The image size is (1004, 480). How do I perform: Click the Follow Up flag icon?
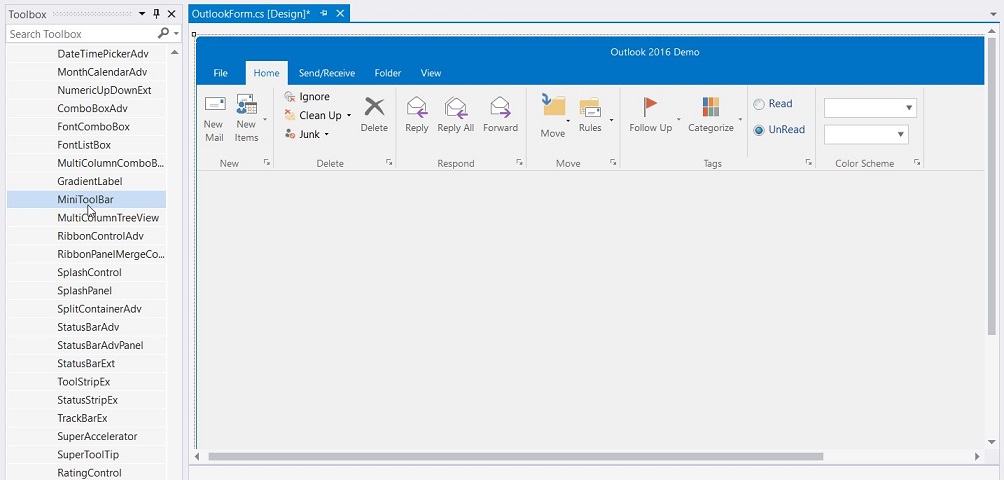click(x=651, y=106)
